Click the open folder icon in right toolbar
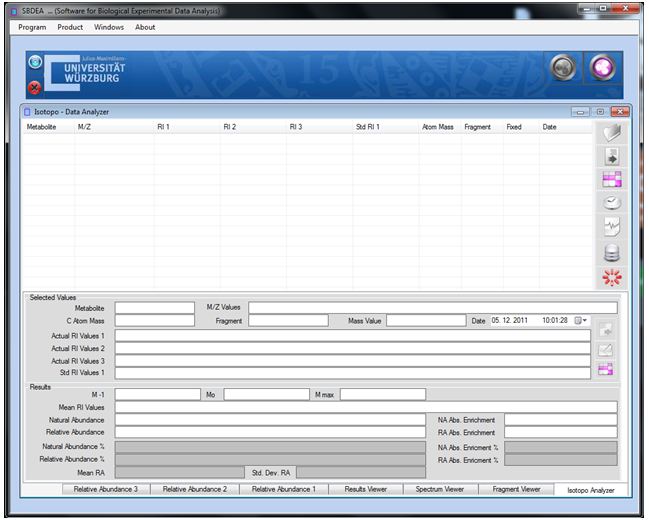This screenshot has height=520, width=649. [x=611, y=133]
